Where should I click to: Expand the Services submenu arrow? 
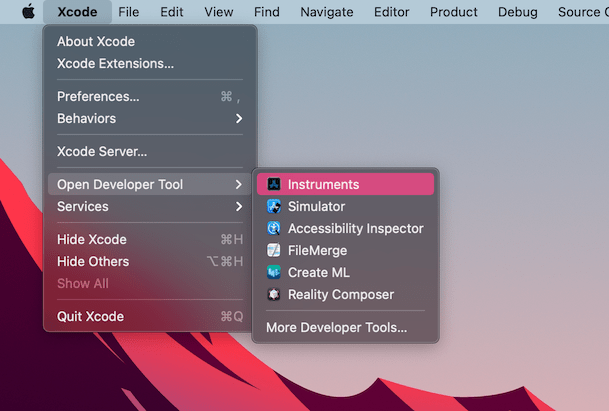(x=238, y=207)
